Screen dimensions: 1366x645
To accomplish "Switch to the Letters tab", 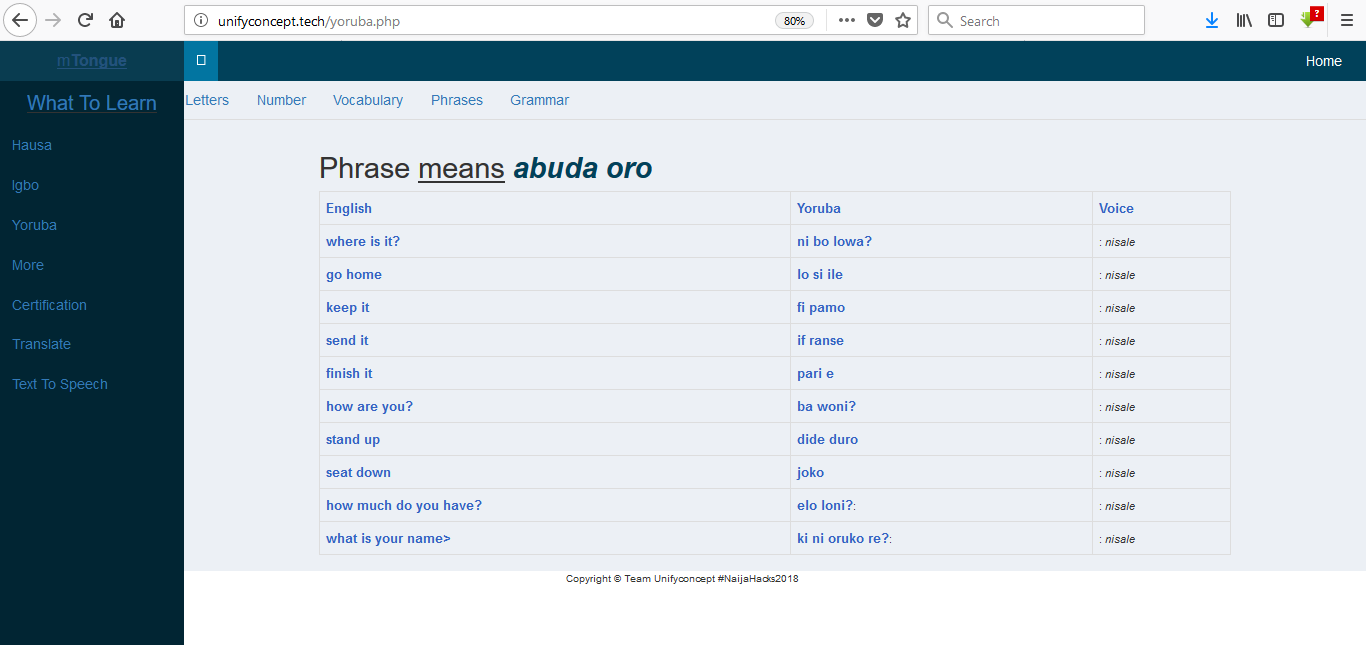I will [207, 100].
